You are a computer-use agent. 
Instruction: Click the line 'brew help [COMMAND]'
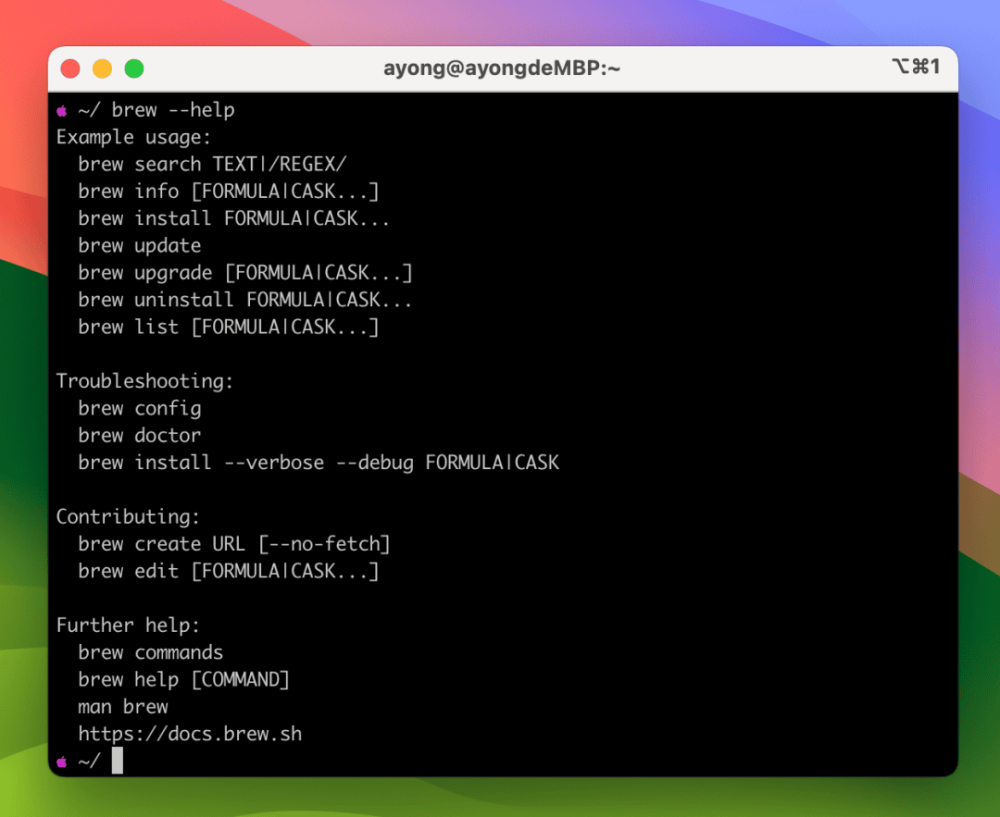tap(184, 680)
